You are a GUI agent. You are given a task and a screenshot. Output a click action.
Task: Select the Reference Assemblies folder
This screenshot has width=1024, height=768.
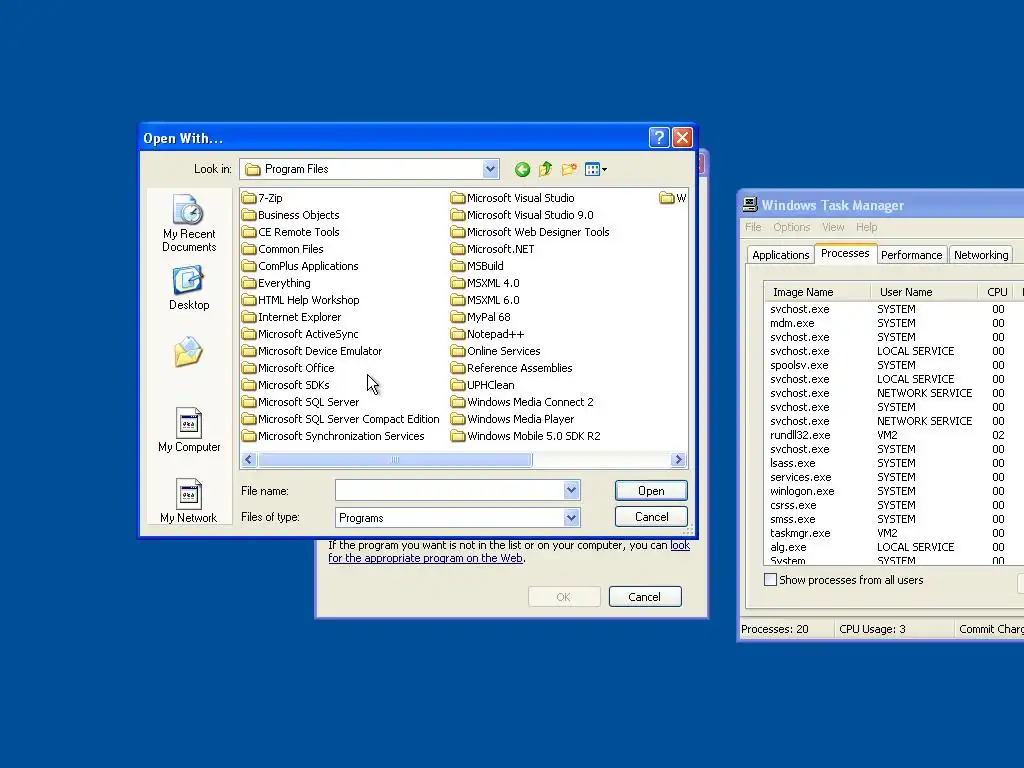[x=511, y=368]
